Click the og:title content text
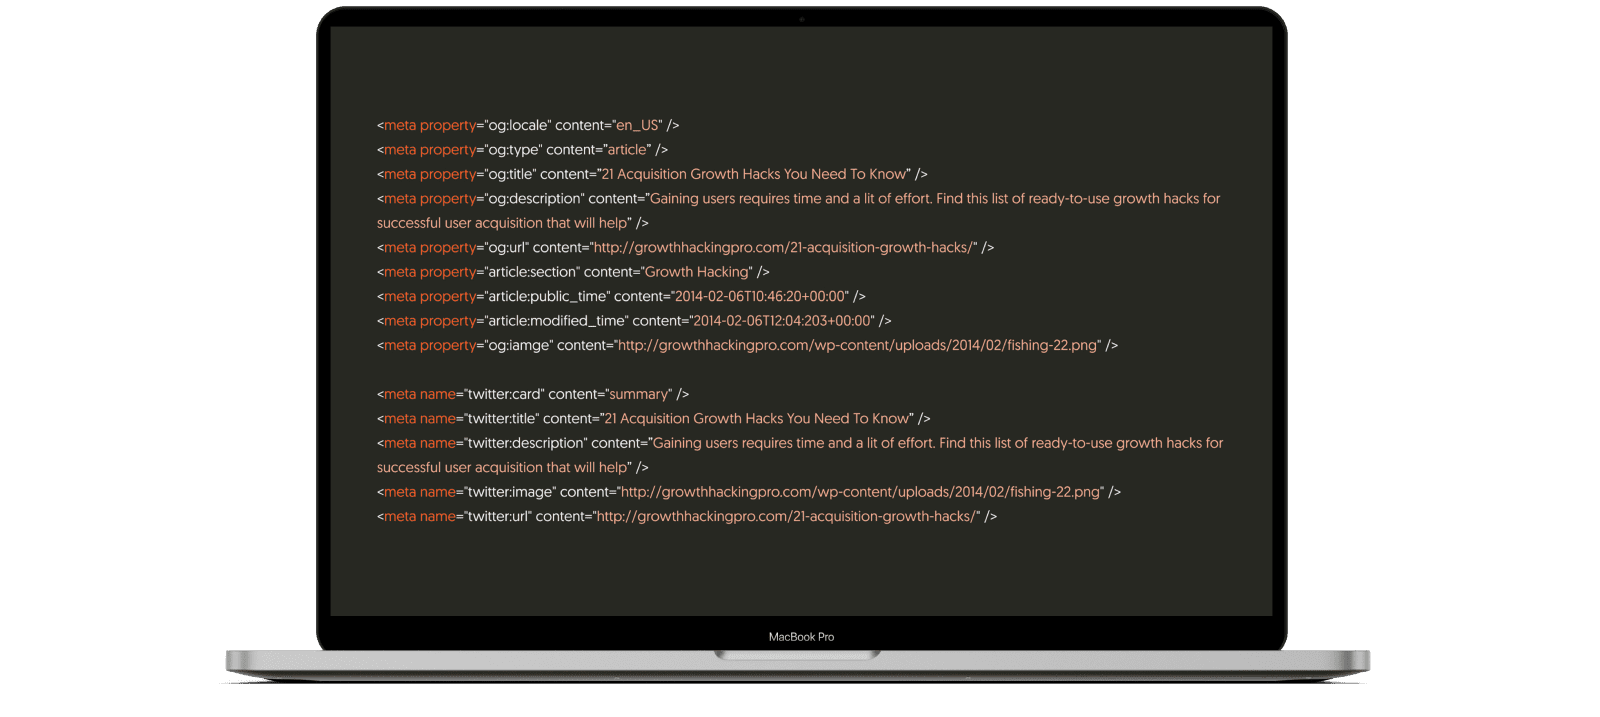 754,174
